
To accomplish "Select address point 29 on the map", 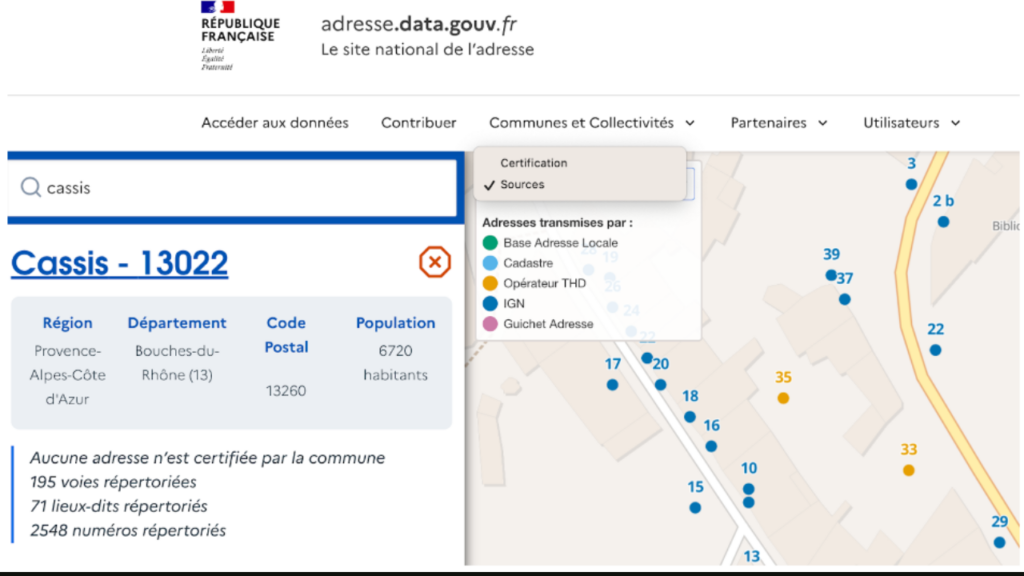I will pyautogui.click(x=999, y=542).
